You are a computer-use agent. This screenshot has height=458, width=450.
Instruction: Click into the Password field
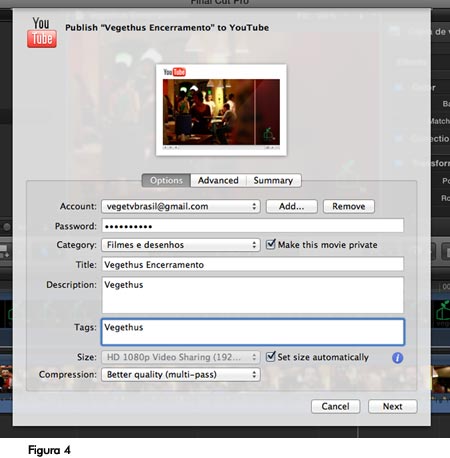[x=253, y=226]
